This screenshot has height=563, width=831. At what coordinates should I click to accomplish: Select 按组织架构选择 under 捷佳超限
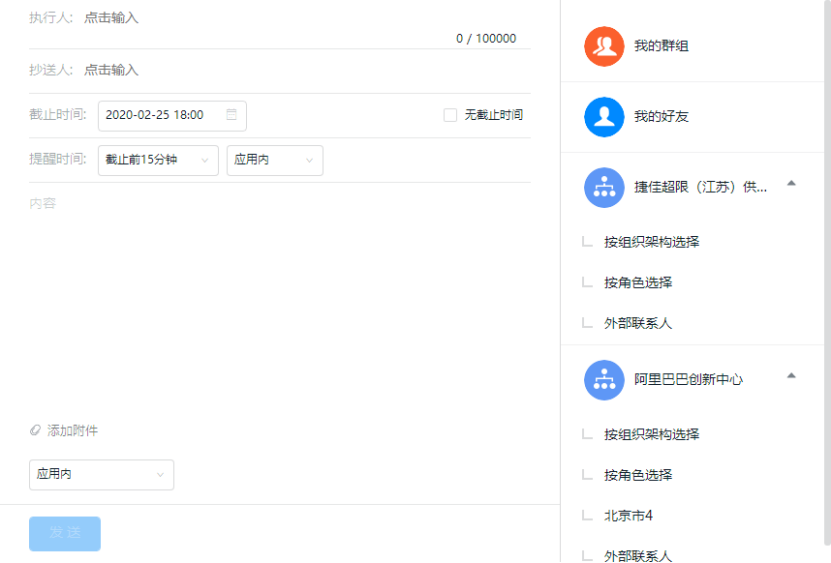pyautogui.click(x=651, y=242)
